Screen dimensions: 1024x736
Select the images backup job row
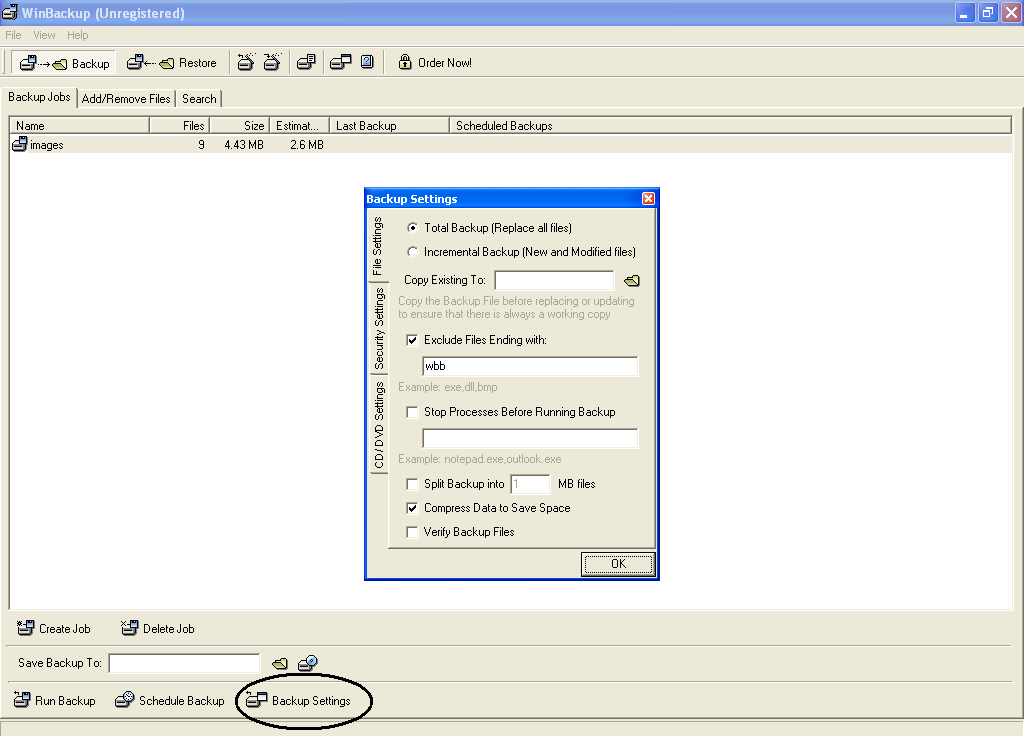coord(511,144)
